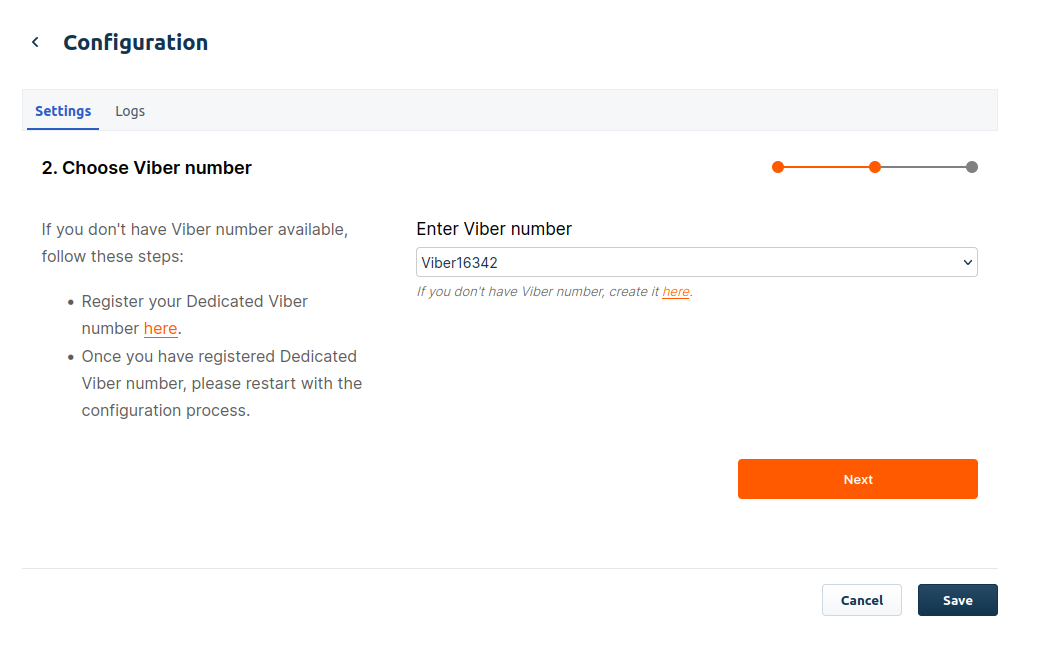Image resolution: width=1053 pixels, height=661 pixels.
Task: Click the back arrow beside Configuration
Action: 35,42
